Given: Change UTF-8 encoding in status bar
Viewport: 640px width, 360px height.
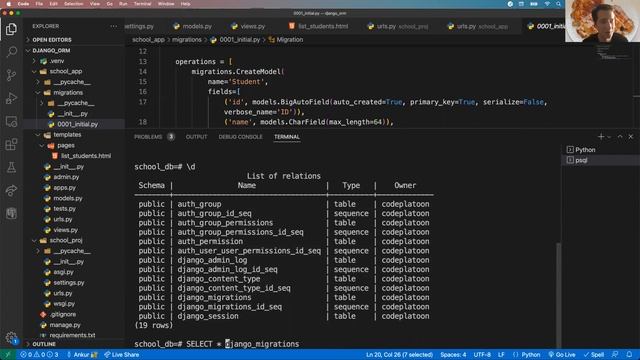Looking at the screenshot, I should point(482,355).
